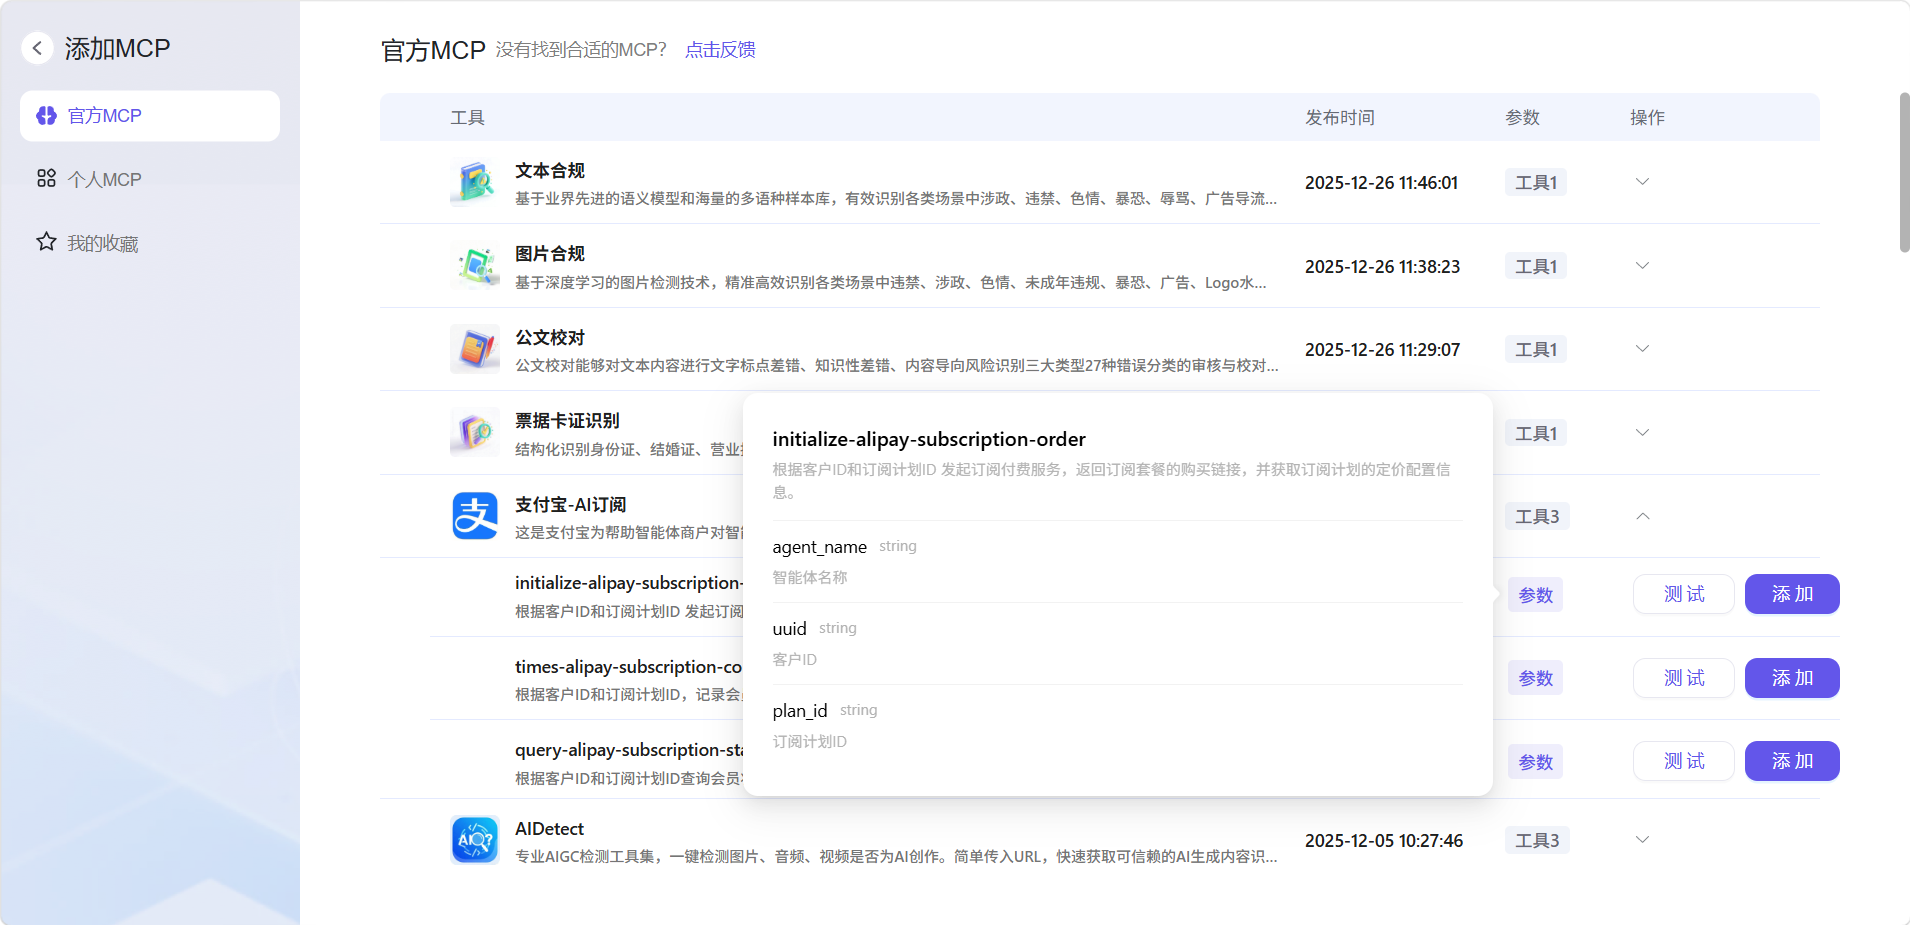The height and width of the screenshot is (925, 1910).
Task: Click publish time 2025-12-05 10:27:46
Action: pos(1384,841)
